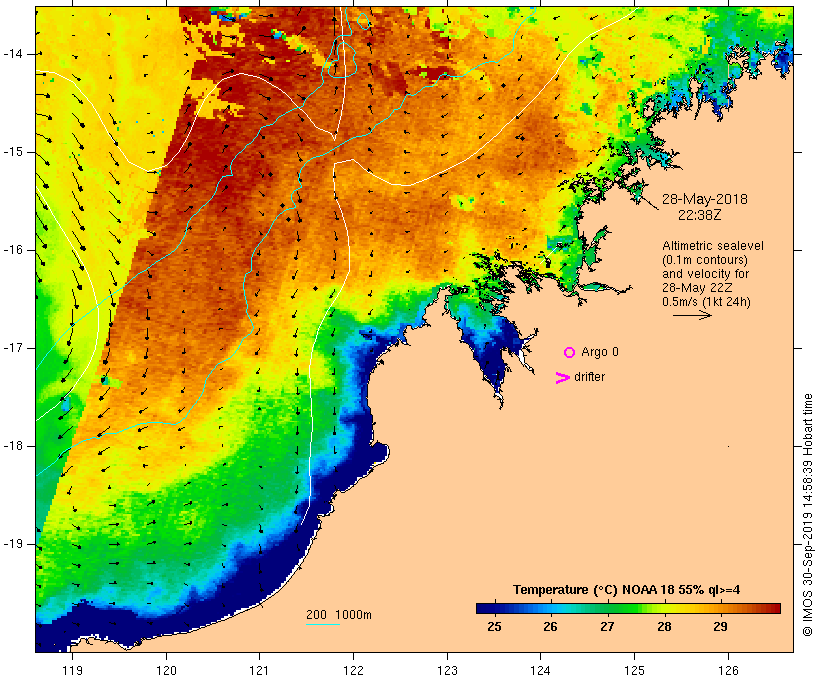The height and width of the screenshot is (680, 820).
Task: Click the '200 1000m' depth contour label
Action: coord(339,615)
